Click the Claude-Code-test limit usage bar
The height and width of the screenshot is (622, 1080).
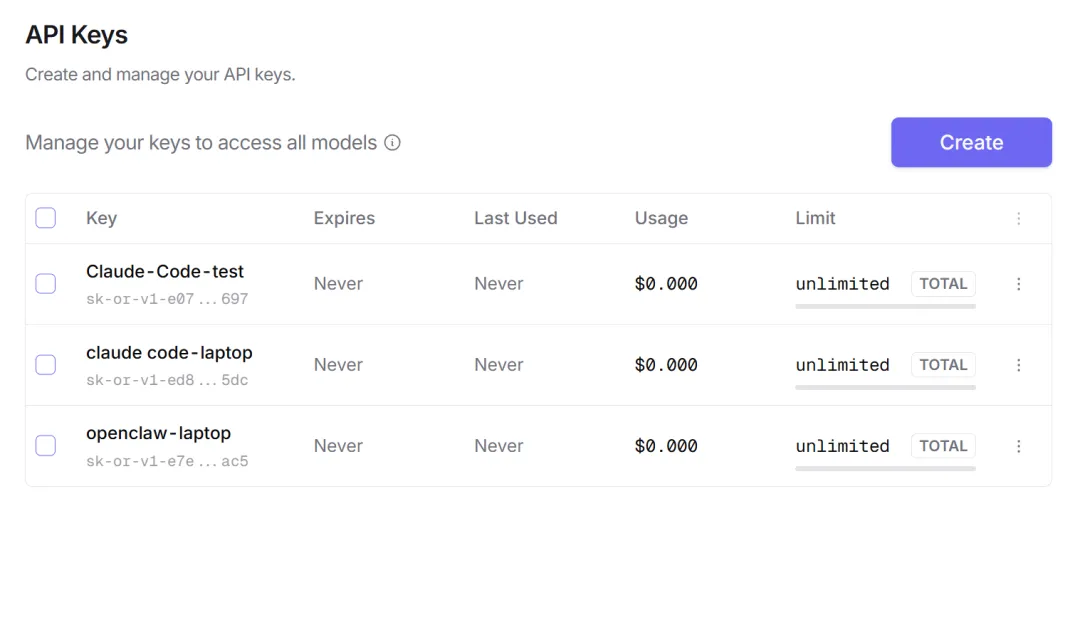885,306
